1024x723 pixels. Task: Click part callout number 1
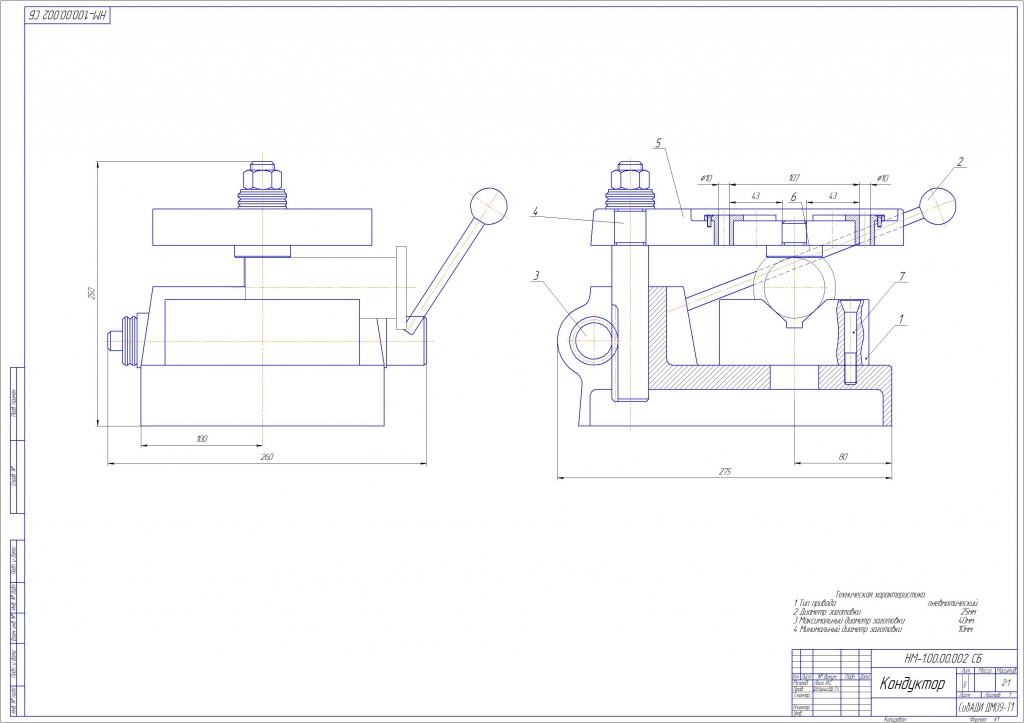(x=901, y=319)
